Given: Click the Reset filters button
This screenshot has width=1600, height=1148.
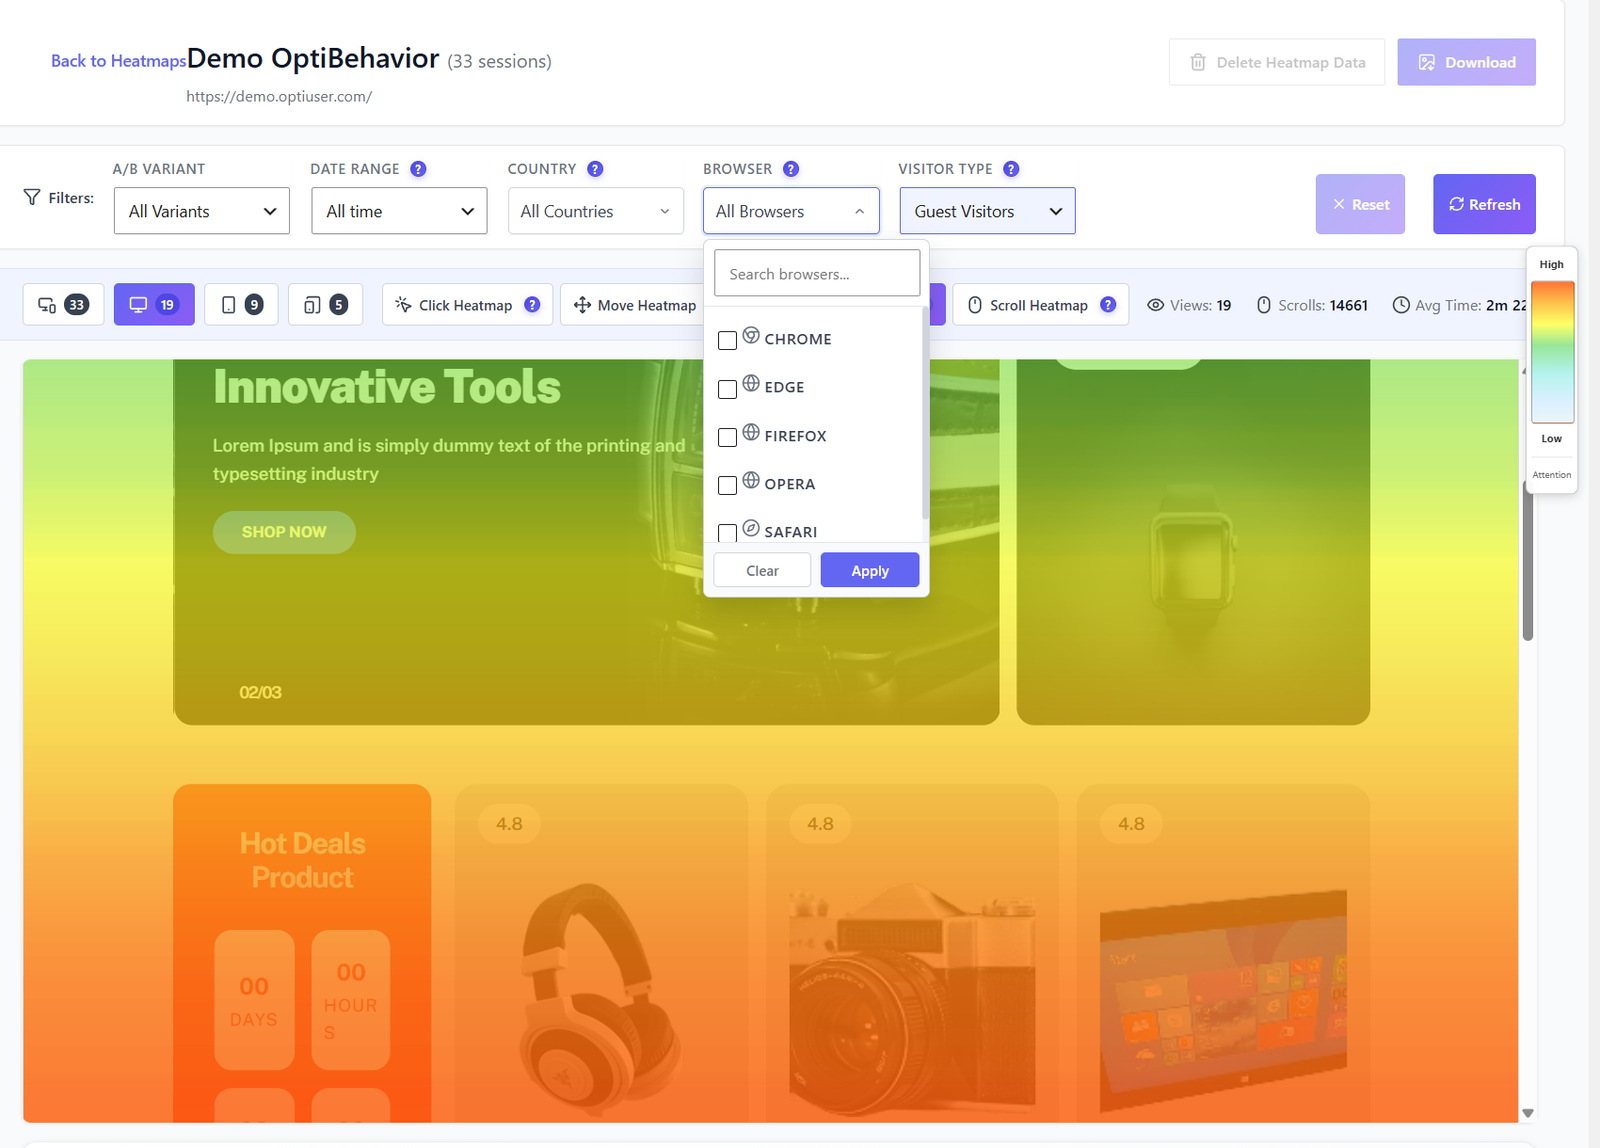Looking at the screenshot, I should (1360, 204).
